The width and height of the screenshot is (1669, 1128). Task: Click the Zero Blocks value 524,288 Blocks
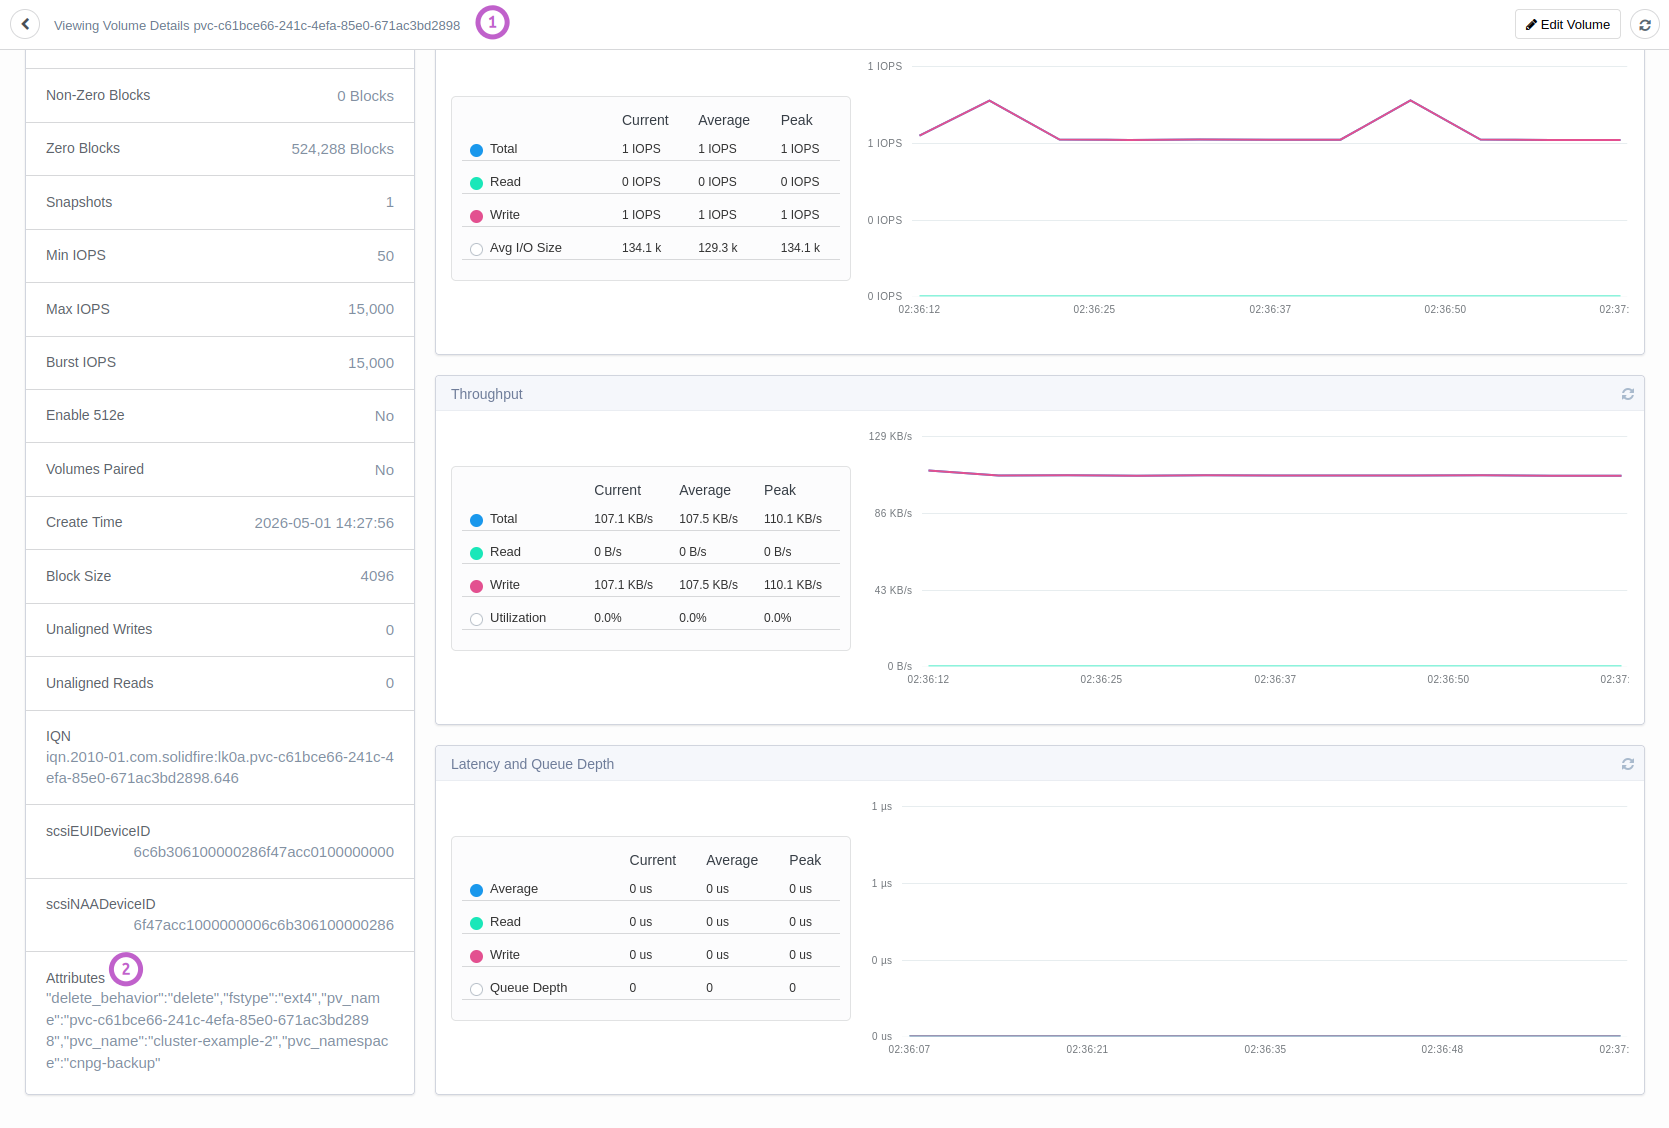[342, 149]
